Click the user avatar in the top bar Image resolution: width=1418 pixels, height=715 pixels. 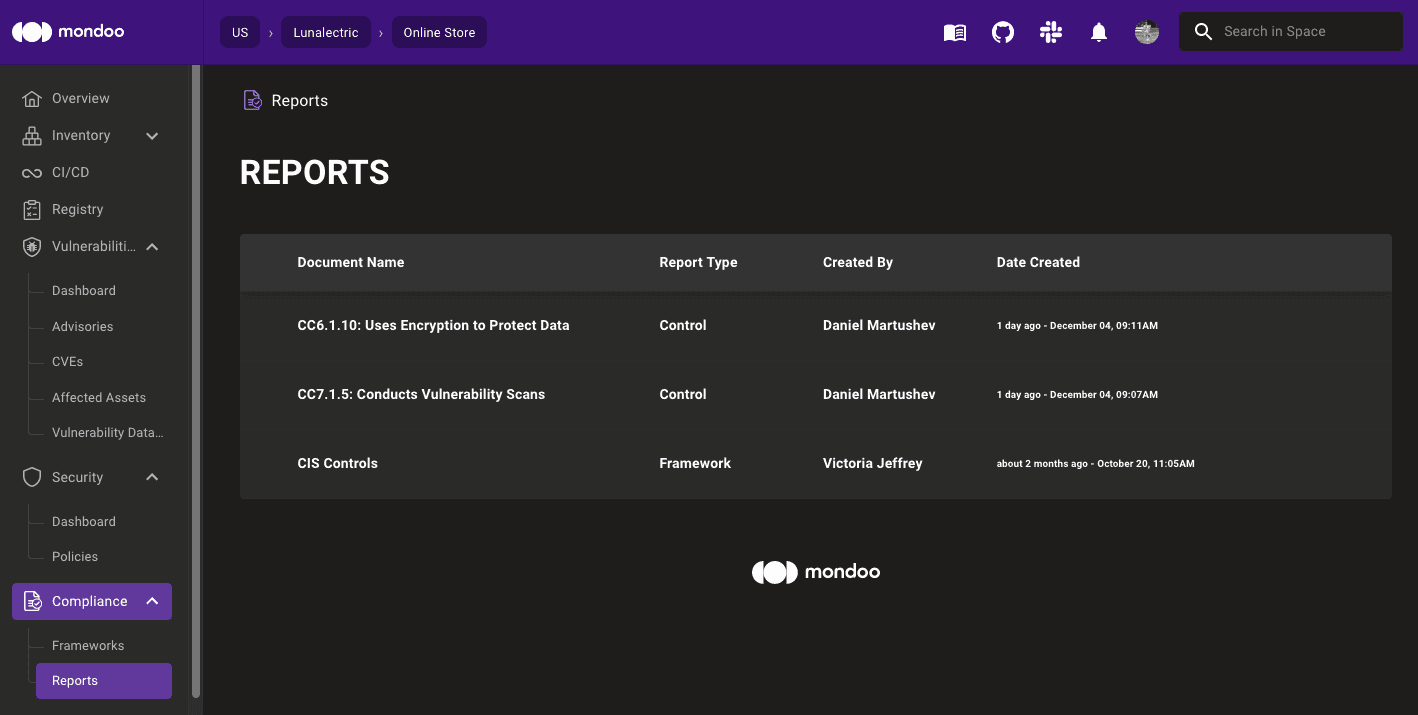coord(1146,32)
